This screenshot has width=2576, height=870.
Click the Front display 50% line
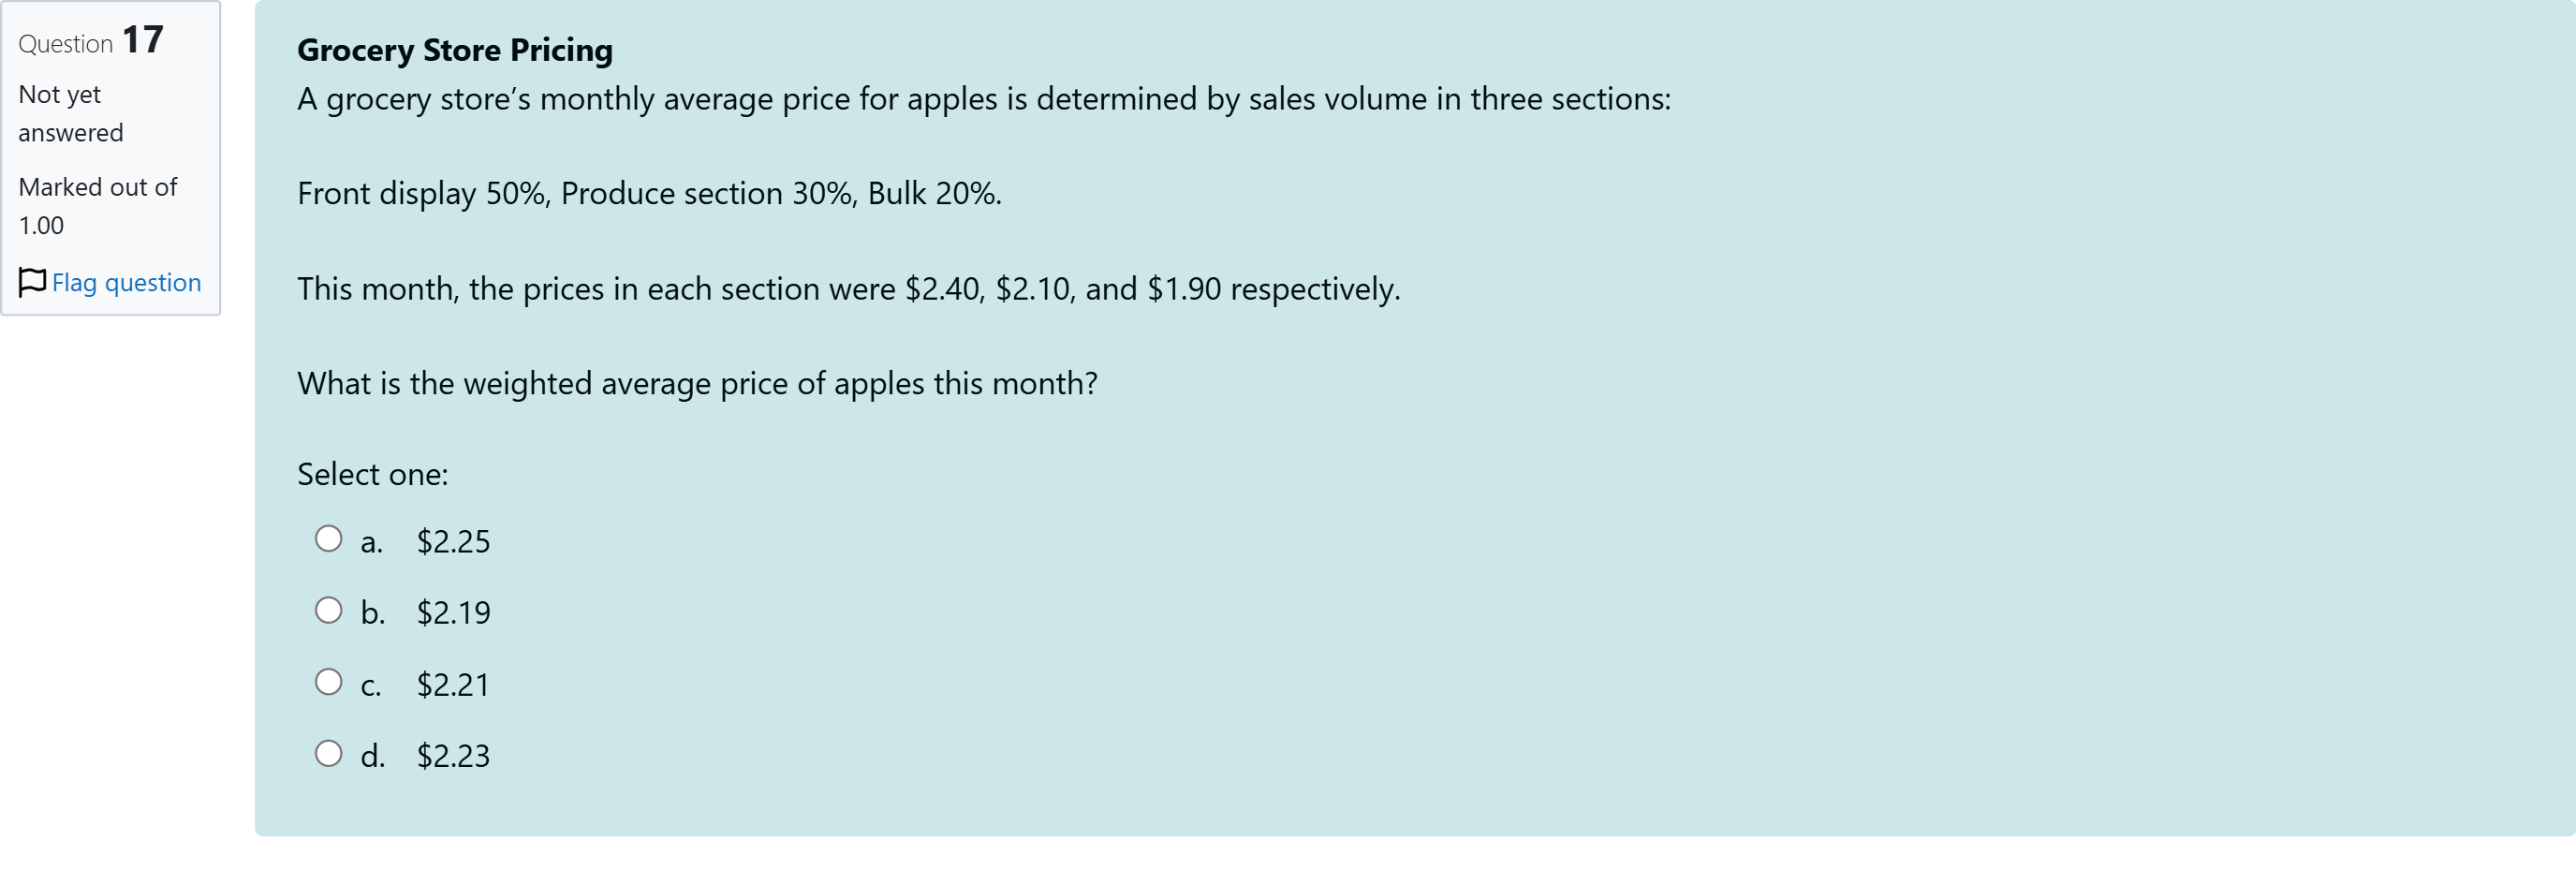pos(649,193)
